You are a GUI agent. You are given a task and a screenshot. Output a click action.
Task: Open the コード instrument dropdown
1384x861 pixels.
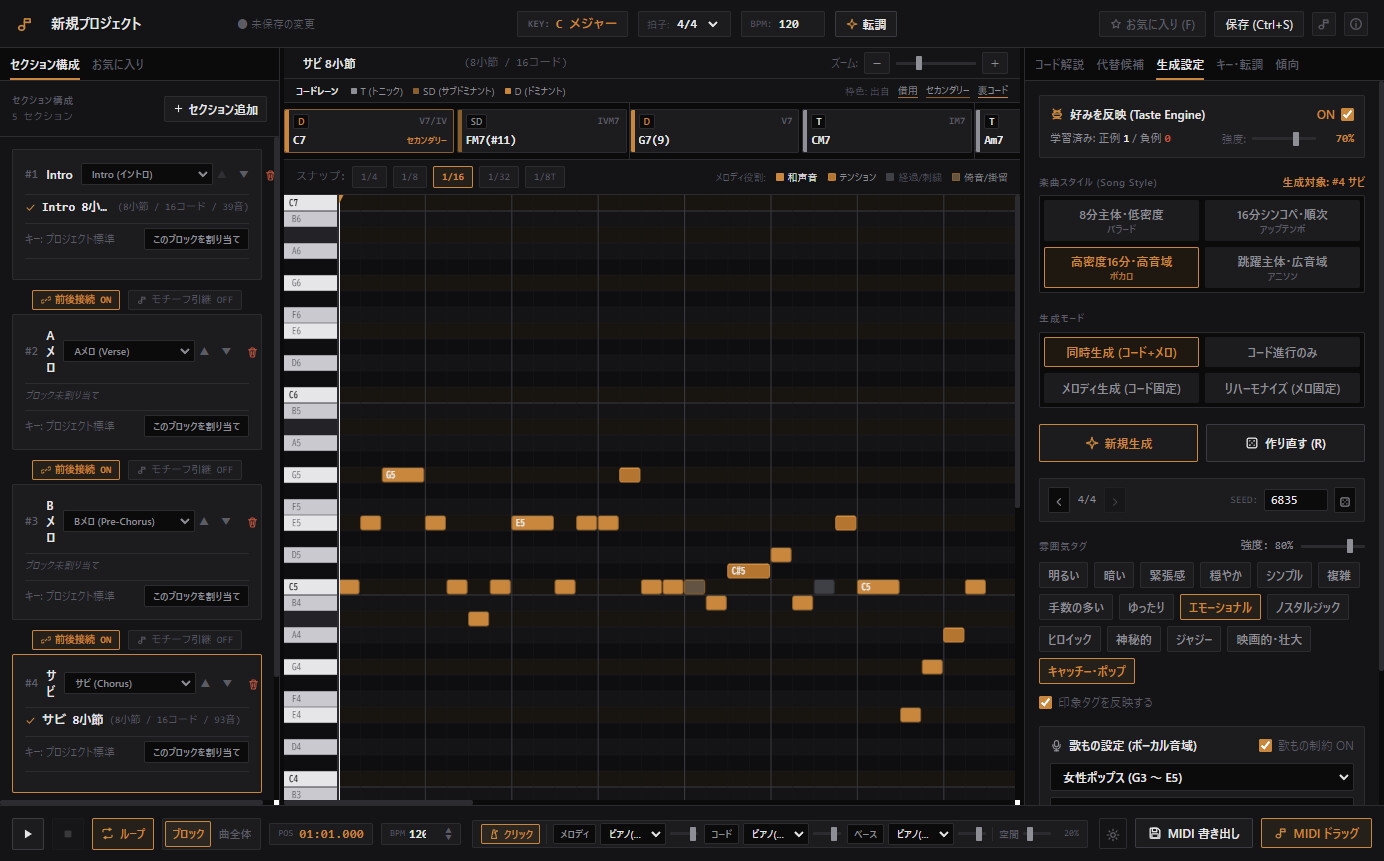(775, 834)
